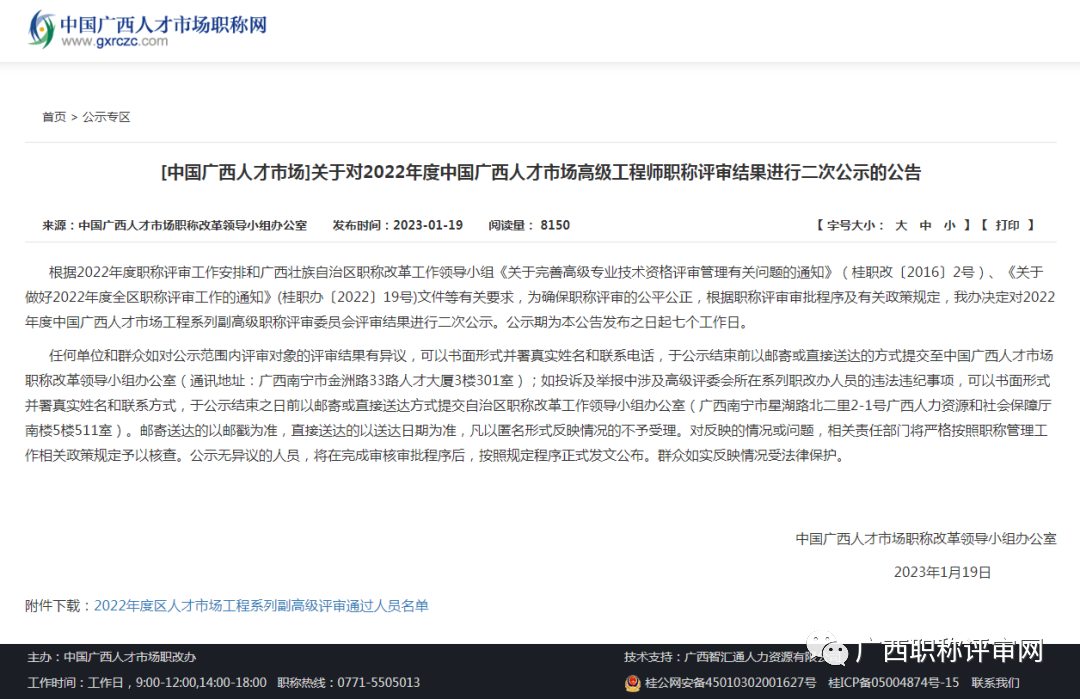Click the 联系我们 footer link
The image size is (1080, 699).
click(995, 682)
